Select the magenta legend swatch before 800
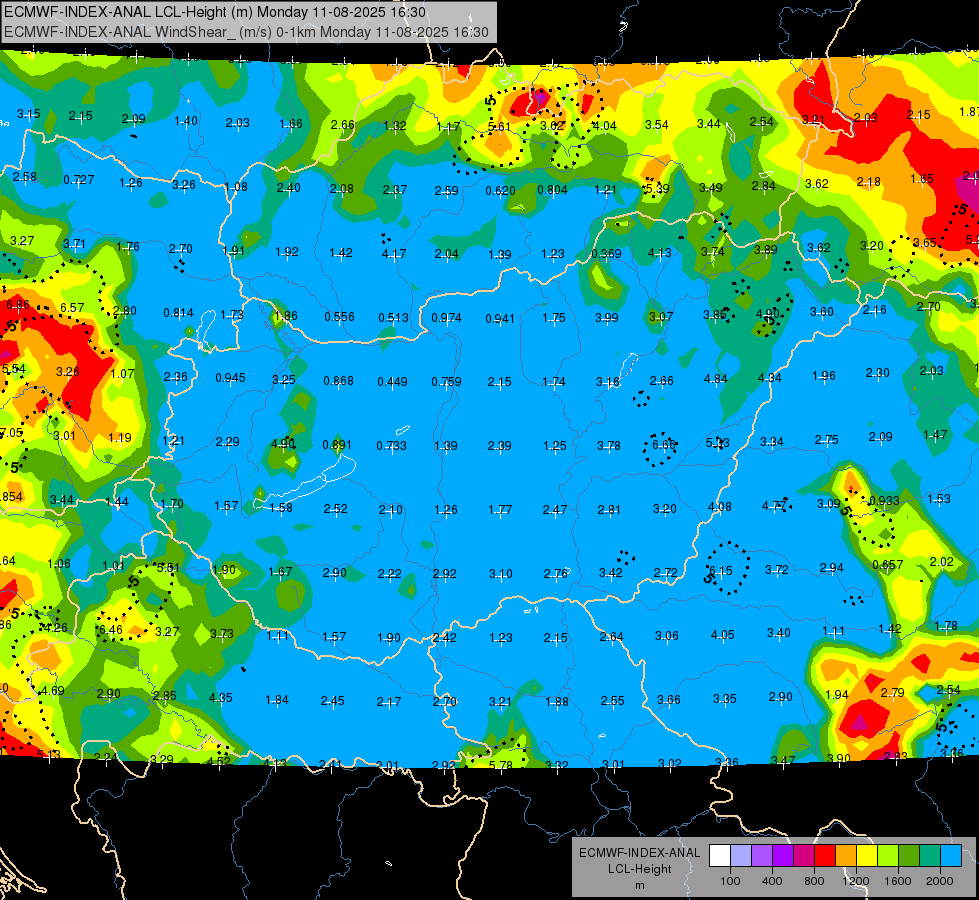Image resolution: width=979 pixels, height=900 pixels. (x=804, y=855)
